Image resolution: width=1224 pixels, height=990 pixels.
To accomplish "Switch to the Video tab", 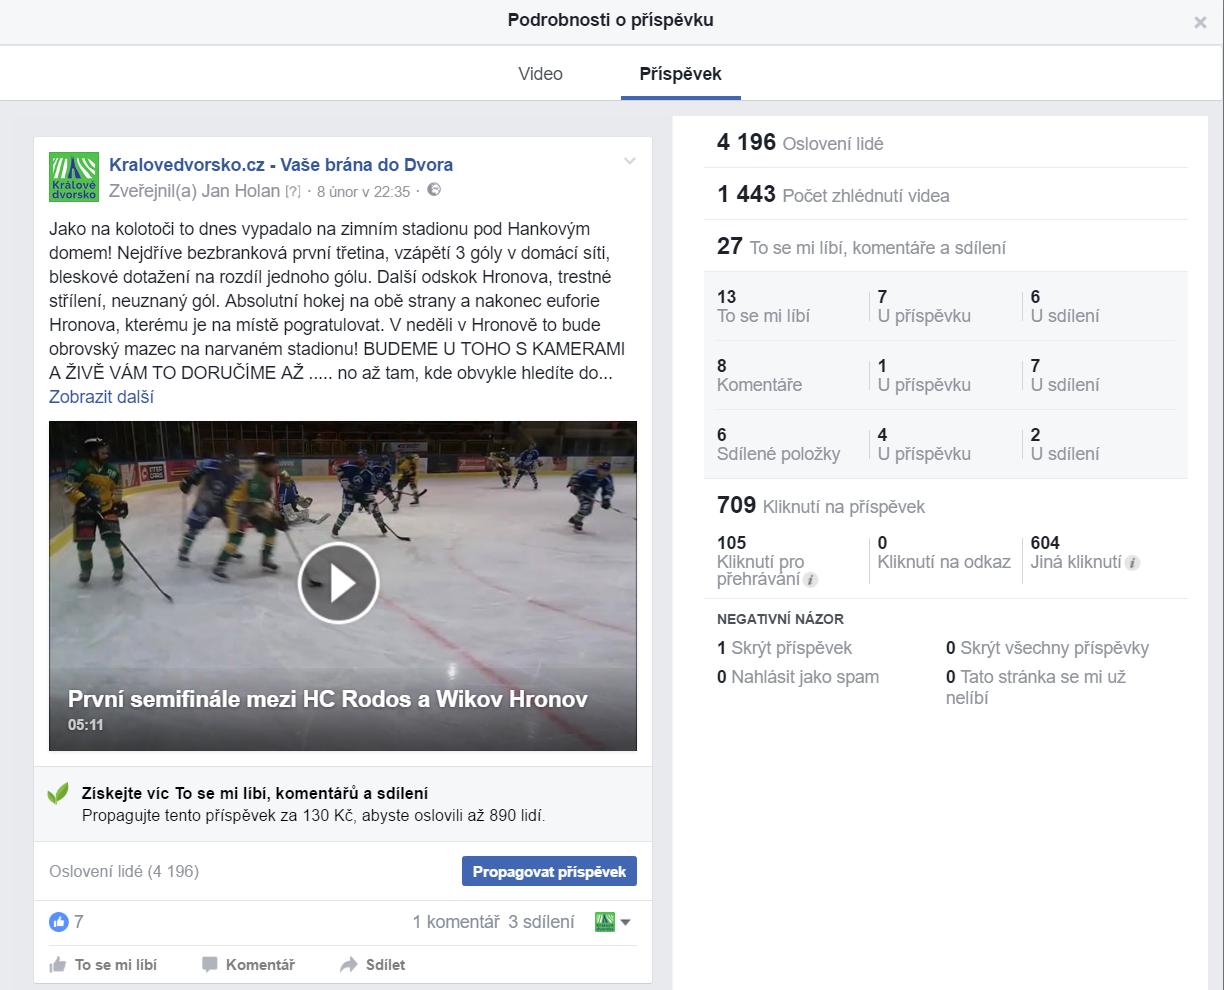I will pos(540,74).
